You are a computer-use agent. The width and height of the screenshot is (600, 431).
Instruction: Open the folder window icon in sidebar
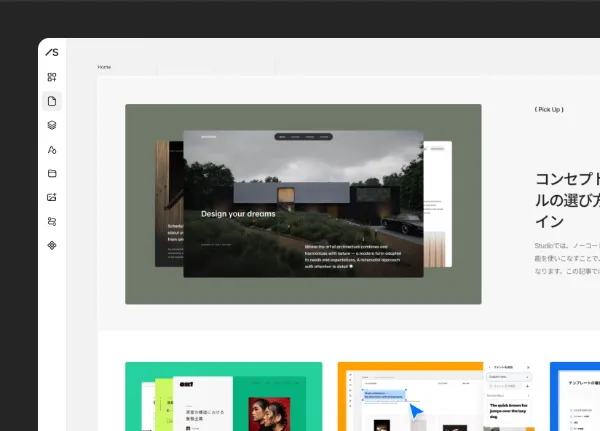pos(52,173)
